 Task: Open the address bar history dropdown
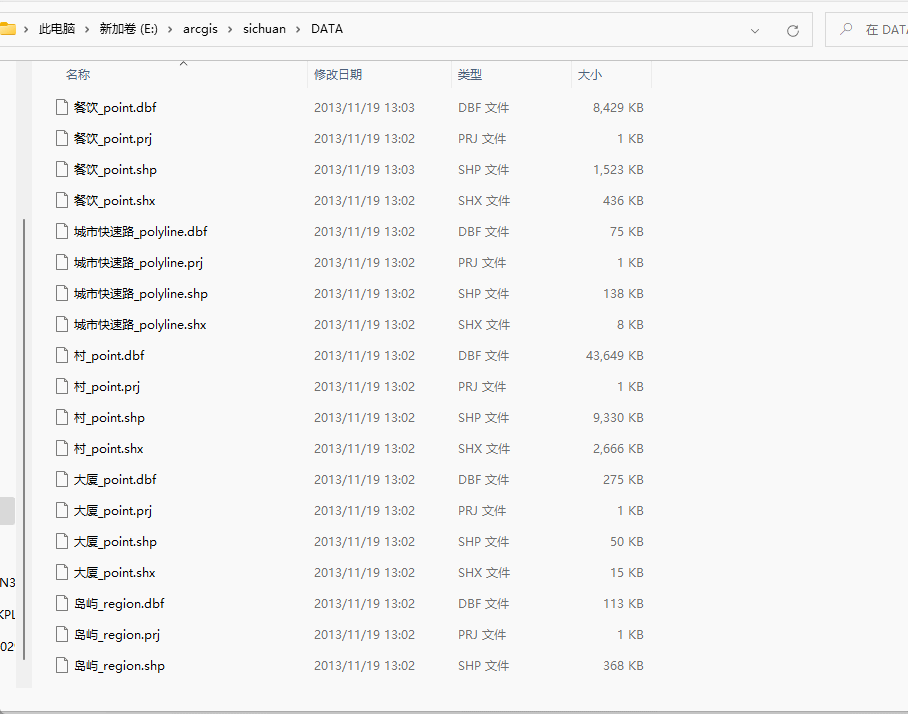(x=755, y=31)
